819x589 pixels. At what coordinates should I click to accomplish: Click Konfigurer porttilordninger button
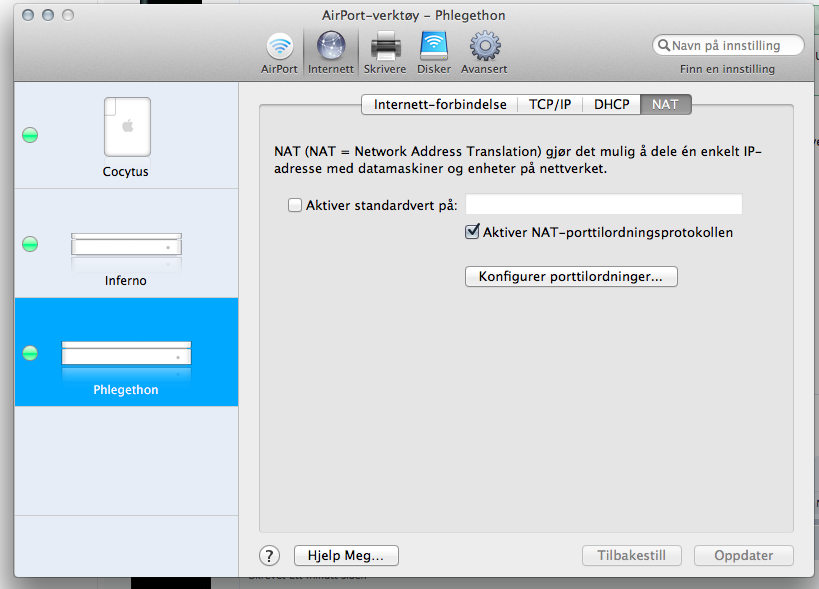[x=571, y=276]
